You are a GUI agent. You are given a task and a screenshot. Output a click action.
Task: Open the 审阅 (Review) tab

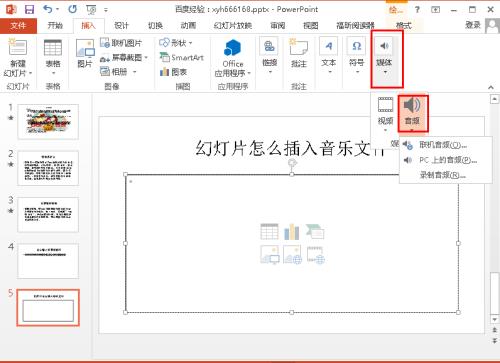tap(277, 26)
